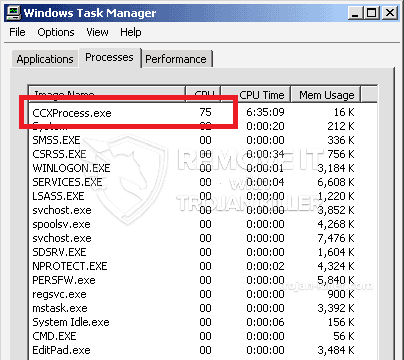The height and width of the screenshot is (360, 404).
Task: Select the CCXProcess.exe process
Action: (72, 113)
